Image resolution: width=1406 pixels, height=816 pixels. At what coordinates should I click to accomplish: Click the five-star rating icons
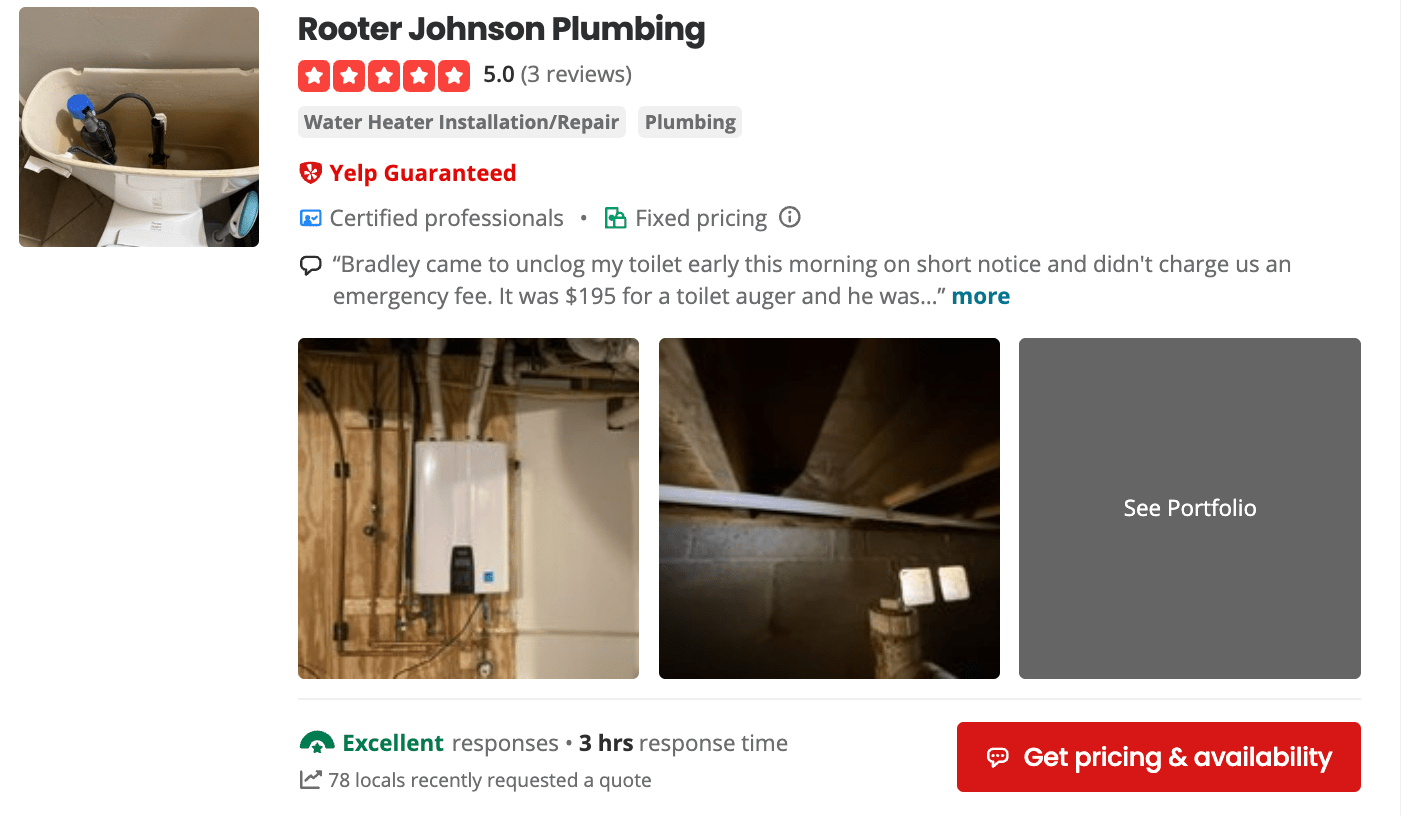coord(384,75)
